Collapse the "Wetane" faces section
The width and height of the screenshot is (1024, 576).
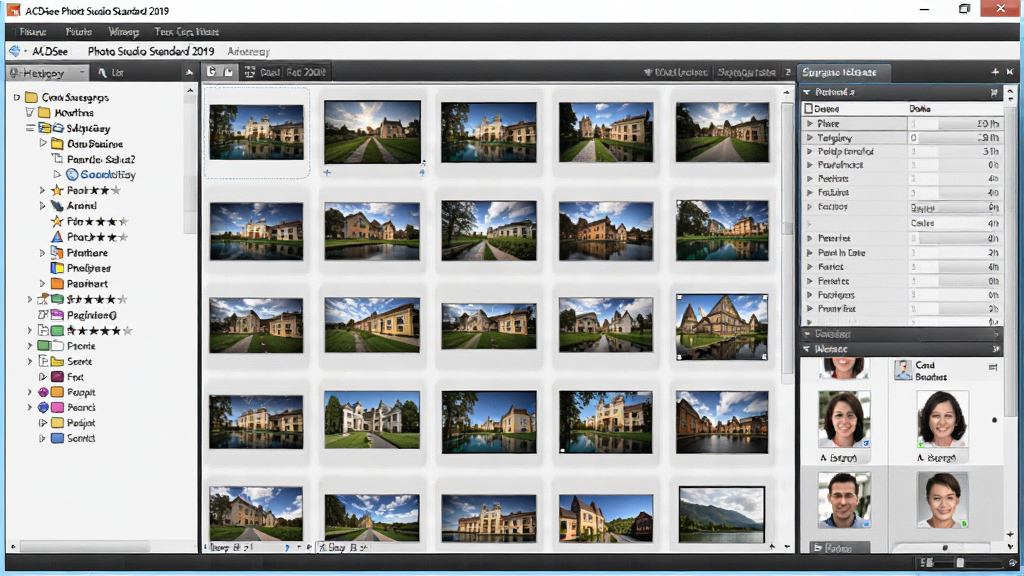click(807, 349)
